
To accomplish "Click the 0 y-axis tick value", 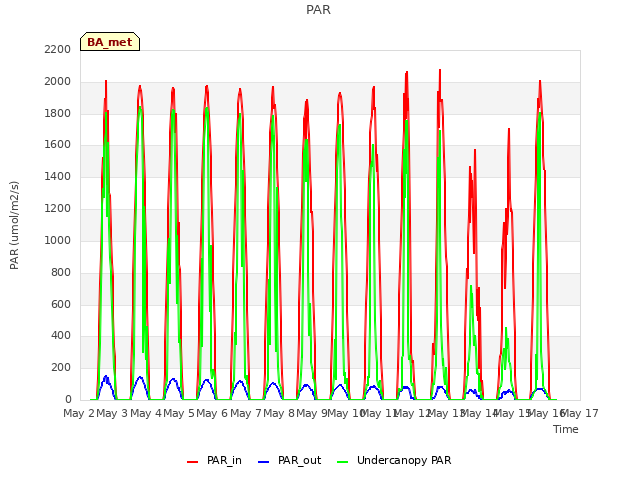I will pyautogui.click(x=68, y=399).
